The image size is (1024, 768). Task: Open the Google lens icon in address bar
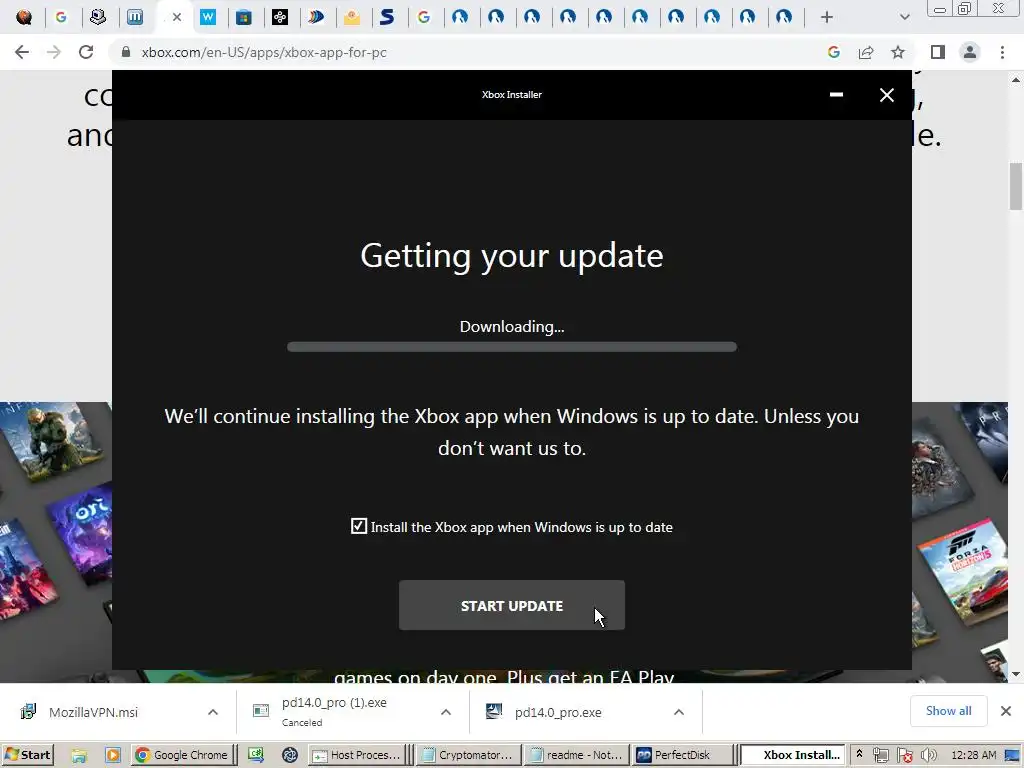pyautogui.click(x=833, y=52)
